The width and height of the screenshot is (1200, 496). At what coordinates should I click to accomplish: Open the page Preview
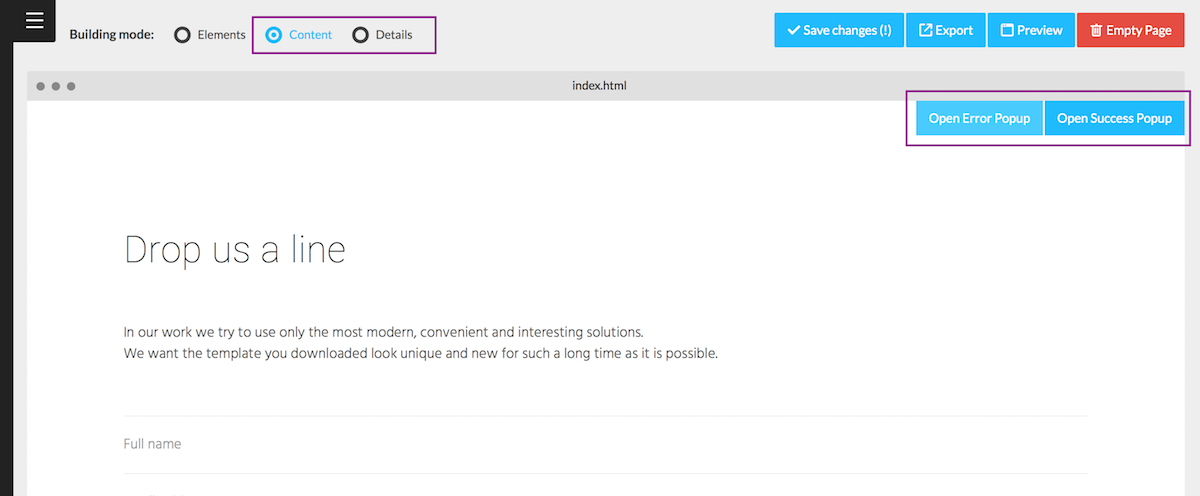(x=1031, y=30)
